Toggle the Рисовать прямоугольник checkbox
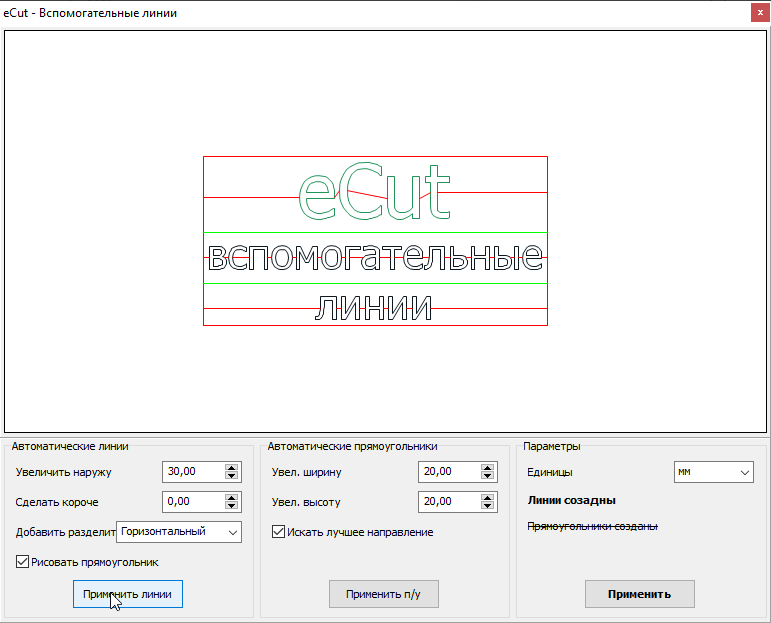771x623 pixels. [22, 562]
